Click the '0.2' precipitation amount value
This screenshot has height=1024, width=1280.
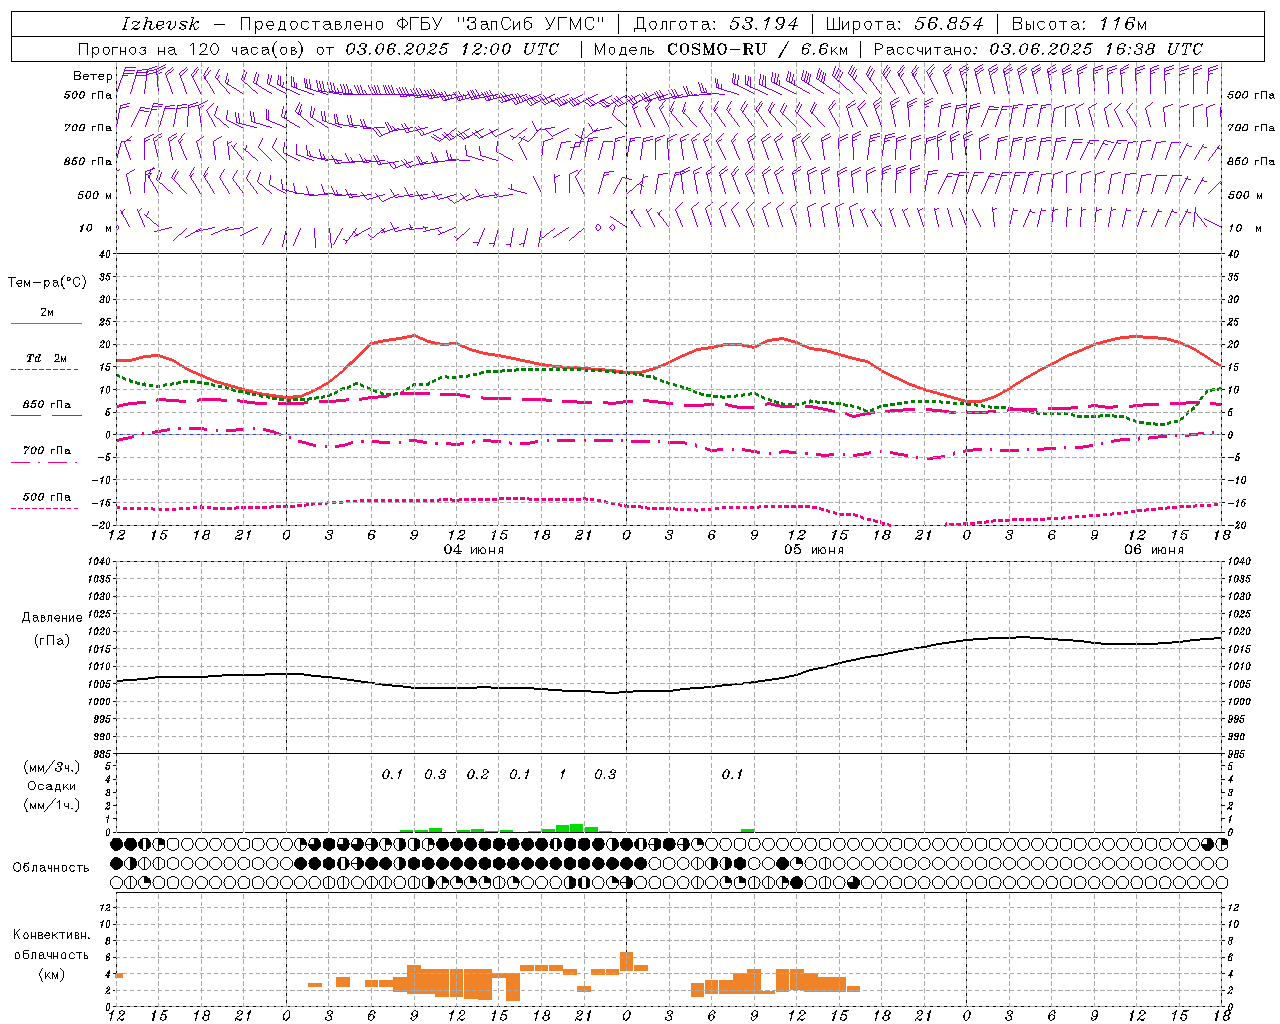pyautogui.click(x=478, y=775)
